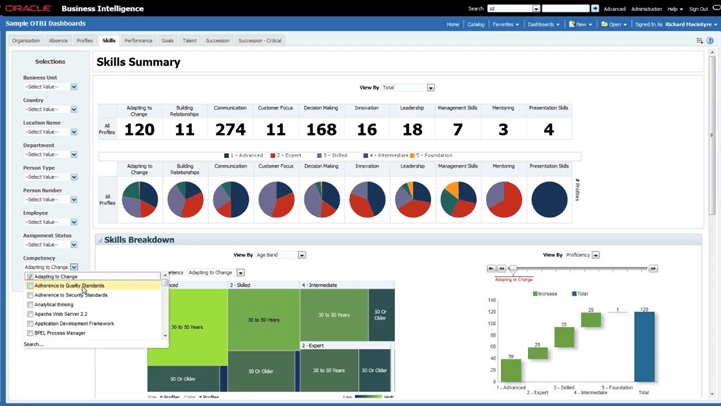Open the View By Age Band dropdown
The width and height of the screenshot is (721, 406).
302,255
